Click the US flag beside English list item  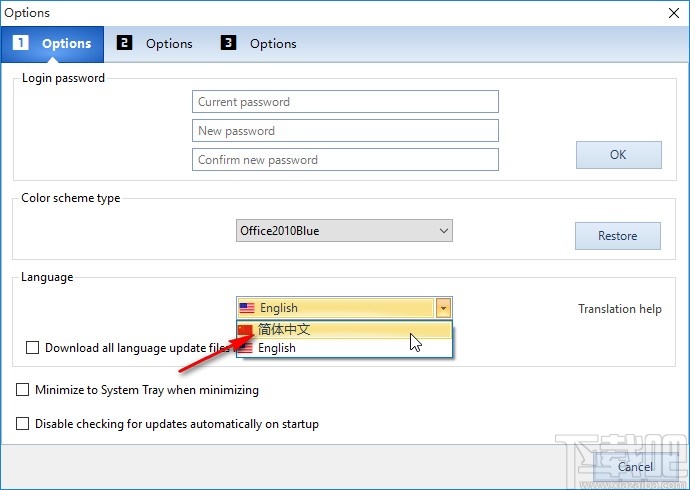pyautogui.click(x=246, y=348)
